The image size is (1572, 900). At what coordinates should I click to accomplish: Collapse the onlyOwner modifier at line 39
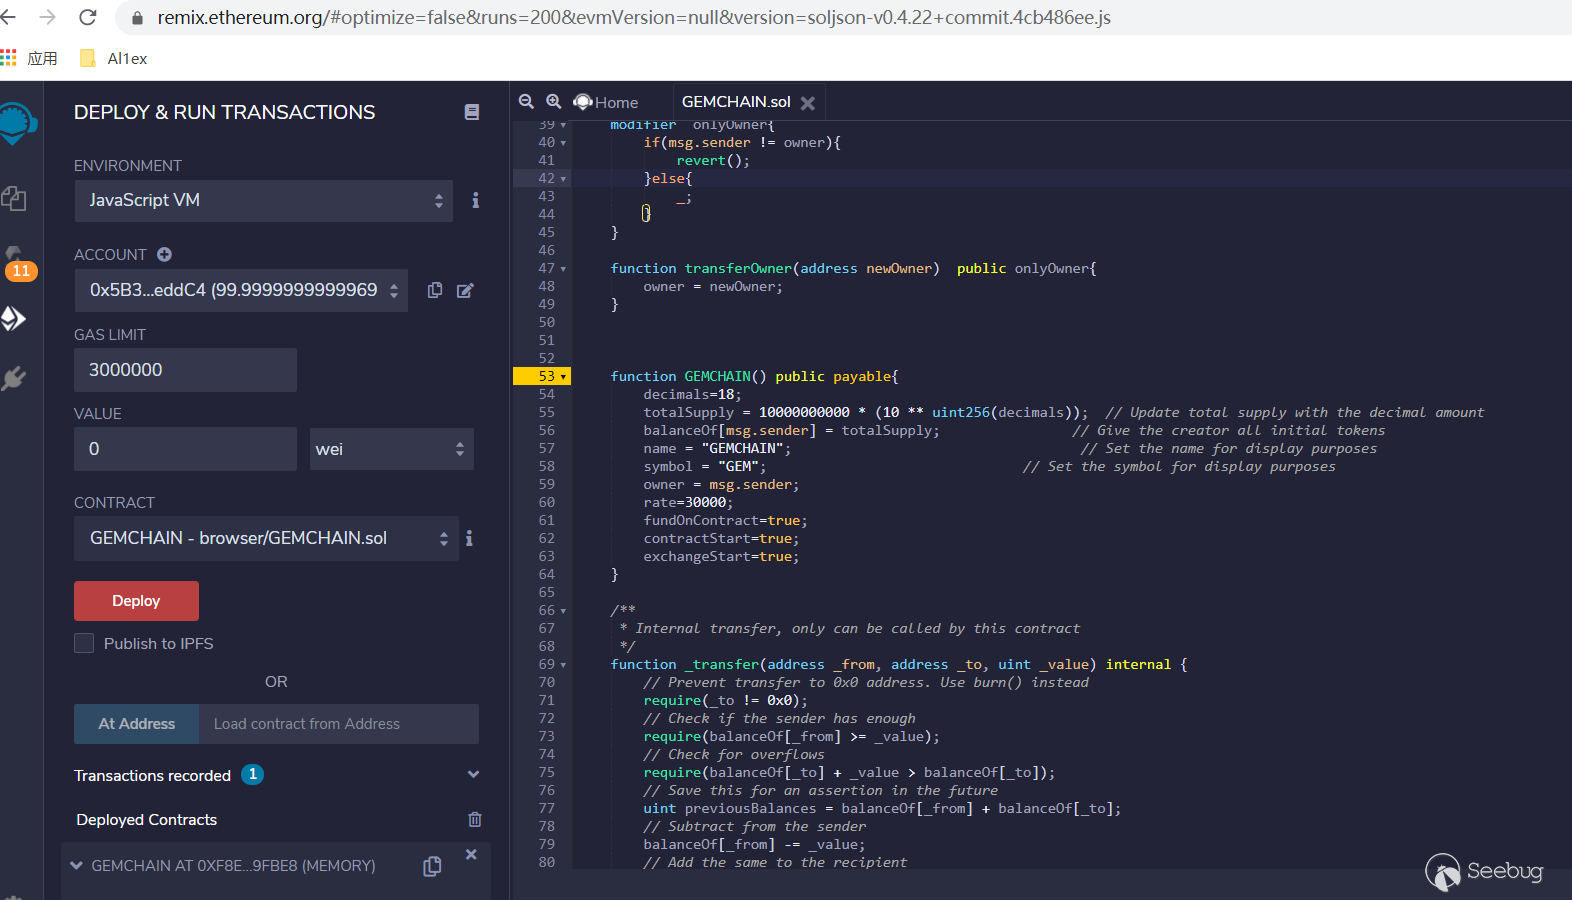coord(564,125)
